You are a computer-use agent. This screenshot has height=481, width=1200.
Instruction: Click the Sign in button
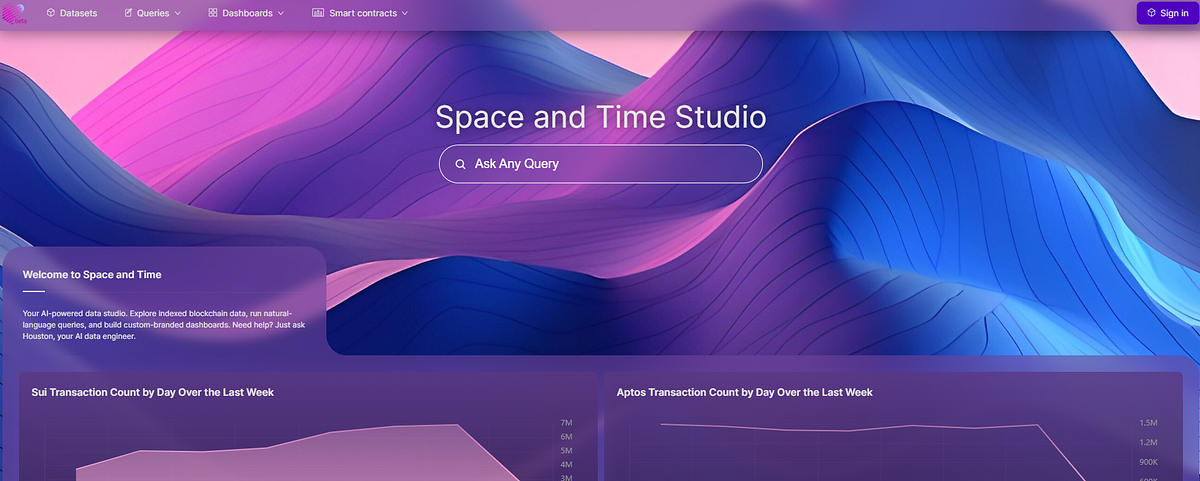1166,13
